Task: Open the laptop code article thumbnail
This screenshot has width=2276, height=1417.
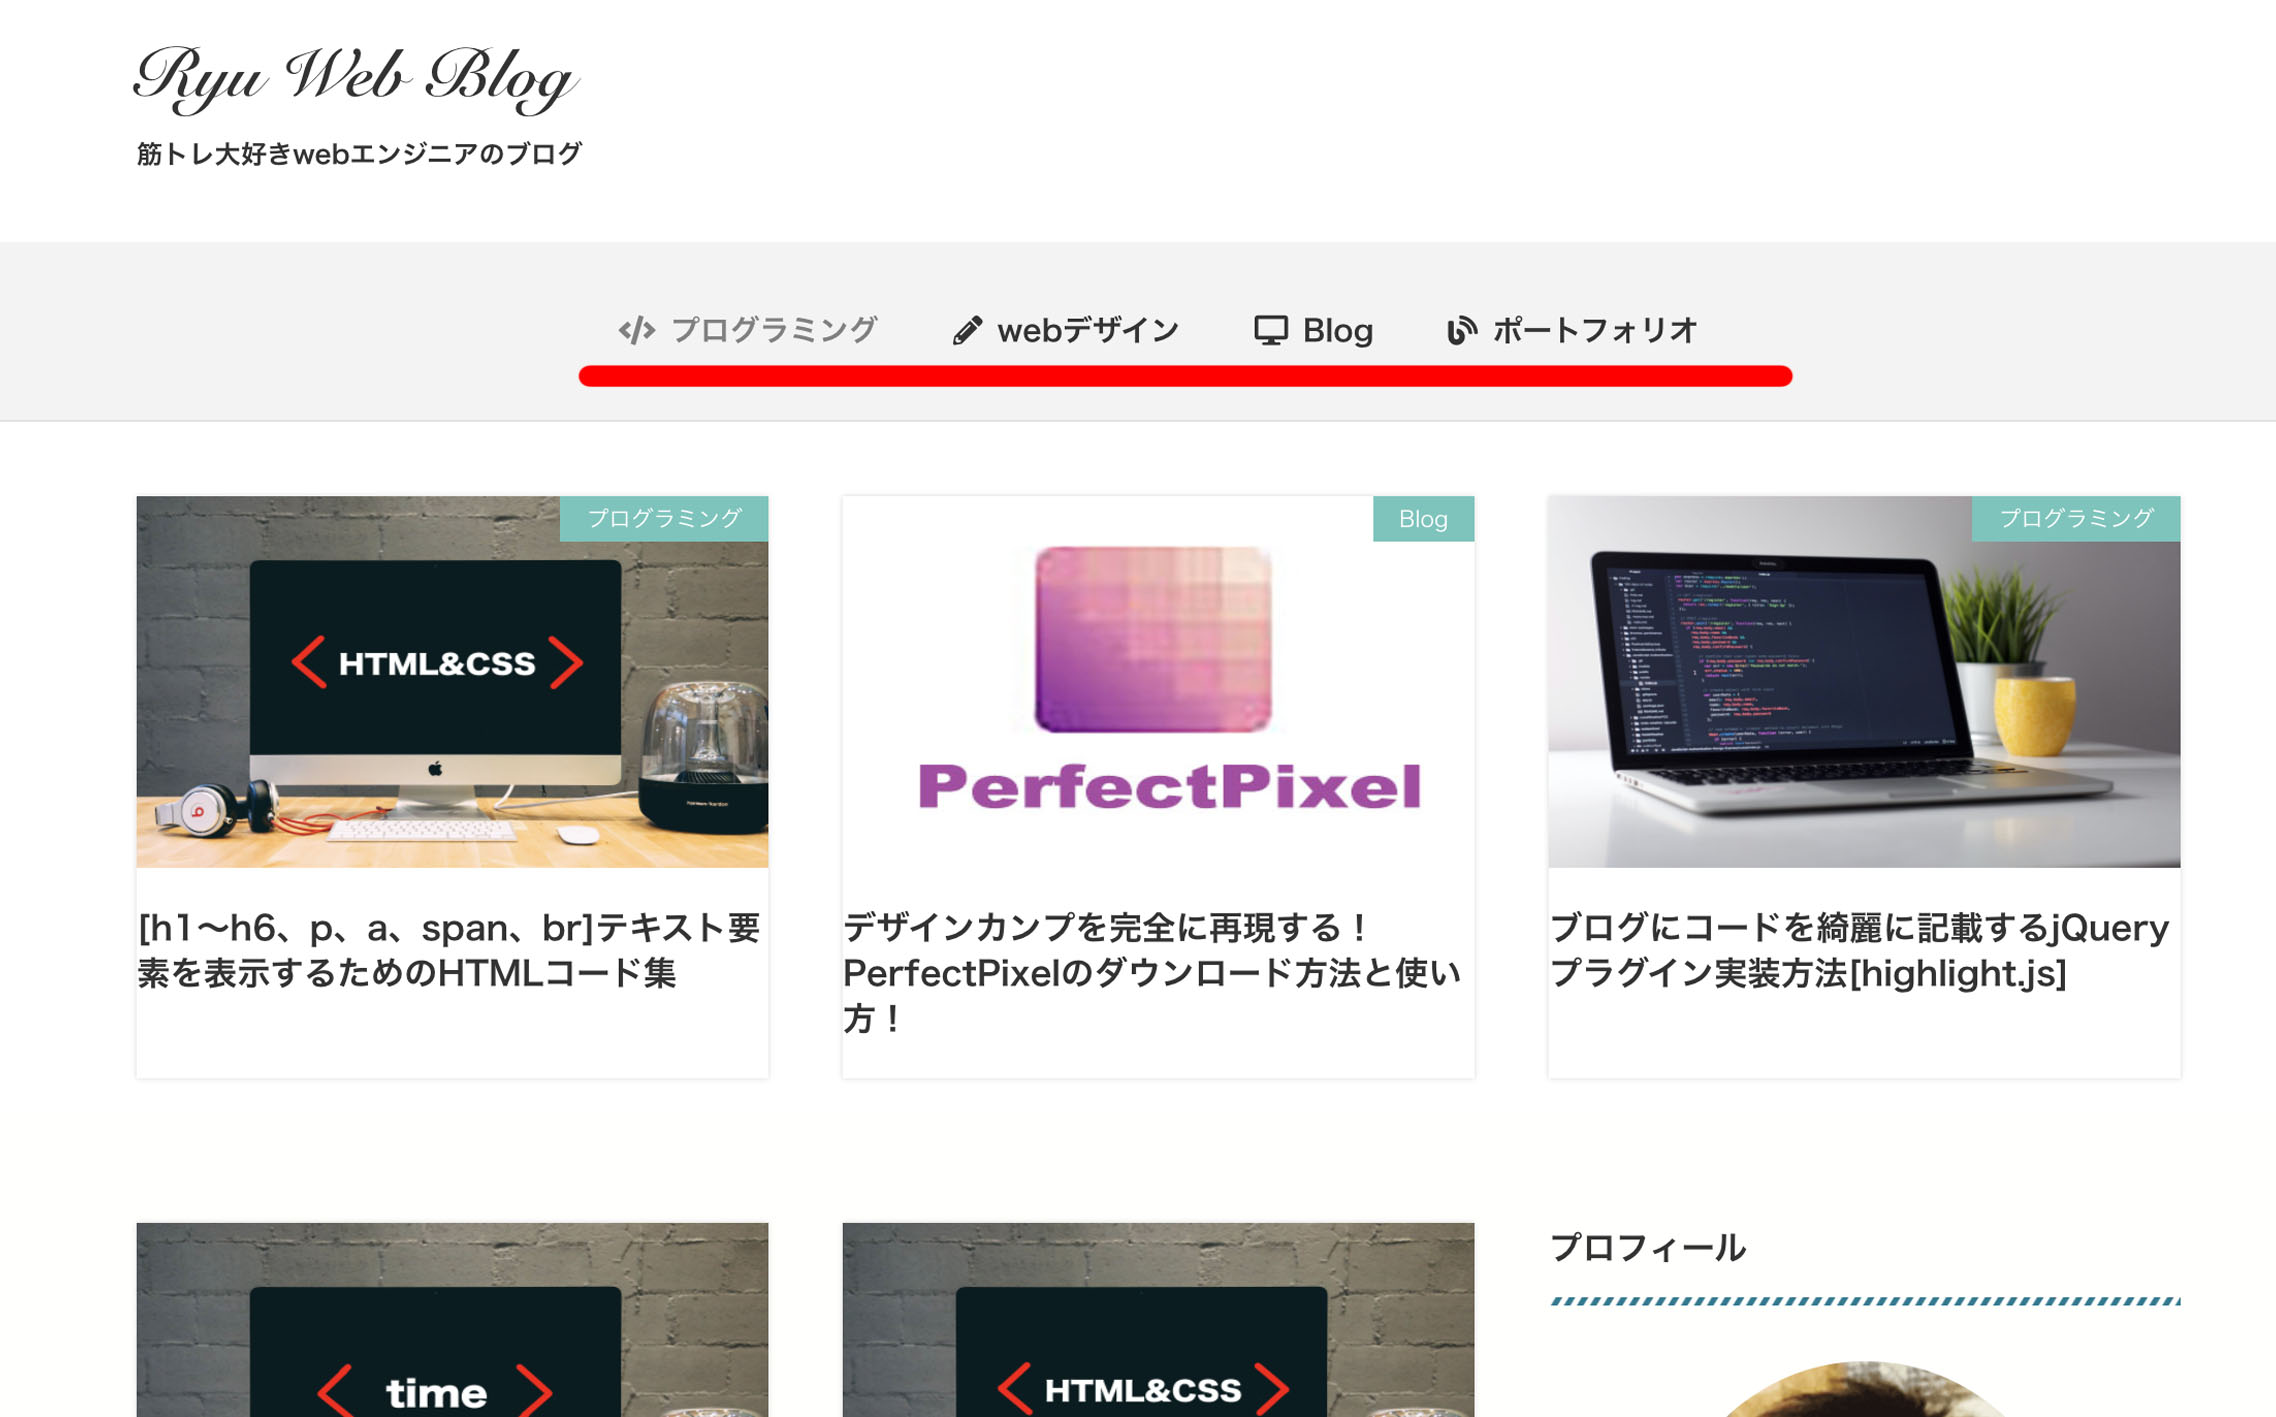Action: 1864,681
